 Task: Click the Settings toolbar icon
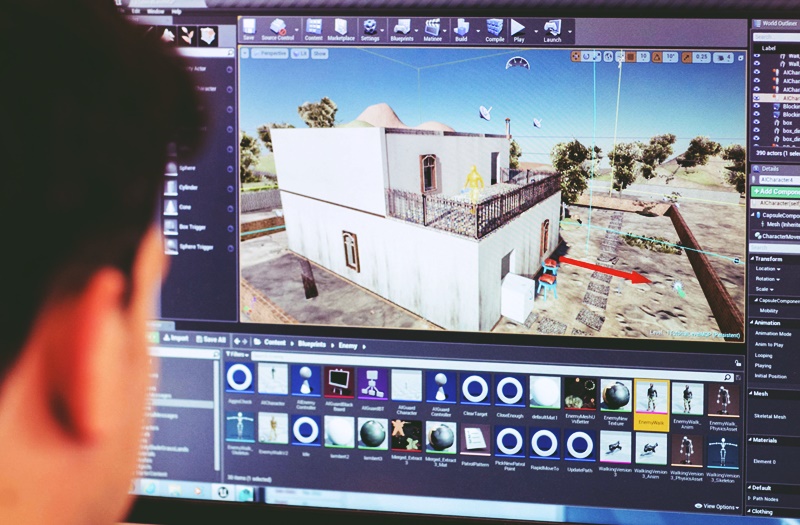[x=370, y=30]
